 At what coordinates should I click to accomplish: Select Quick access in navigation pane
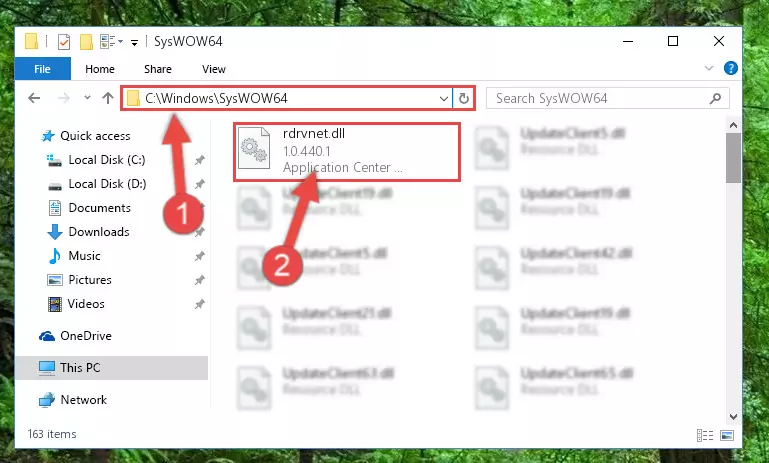click(x=95, y=136)
